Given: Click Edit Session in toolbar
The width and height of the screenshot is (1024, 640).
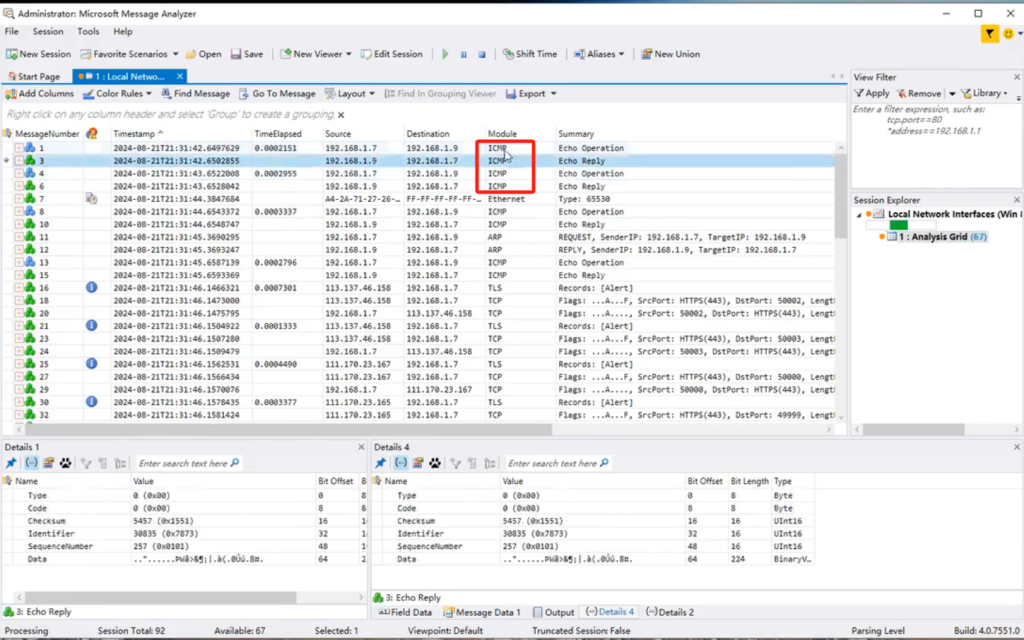Looking at the screenshot, I should (x=392, y=54).
